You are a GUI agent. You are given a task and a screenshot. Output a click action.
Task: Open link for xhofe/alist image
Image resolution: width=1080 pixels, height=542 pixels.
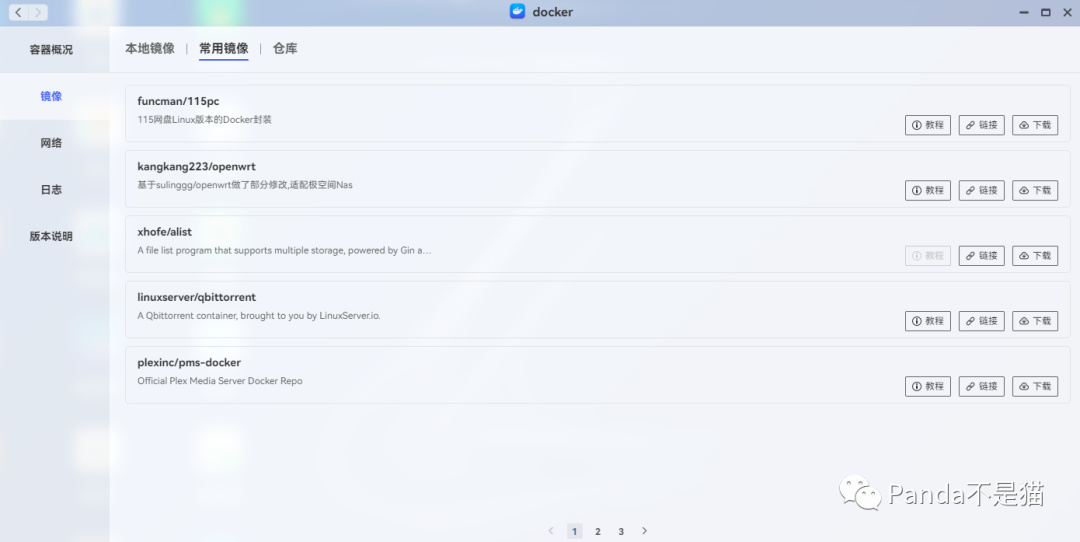pos(982,256)
